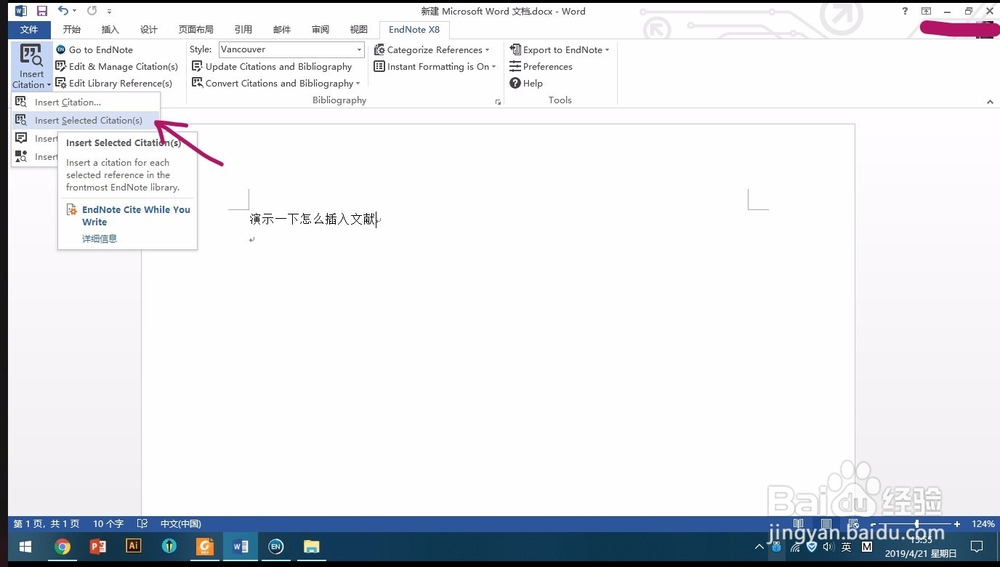
Task: Switch to the 审阅 tab
Action: pyautogui.click(x=320, y=29)
